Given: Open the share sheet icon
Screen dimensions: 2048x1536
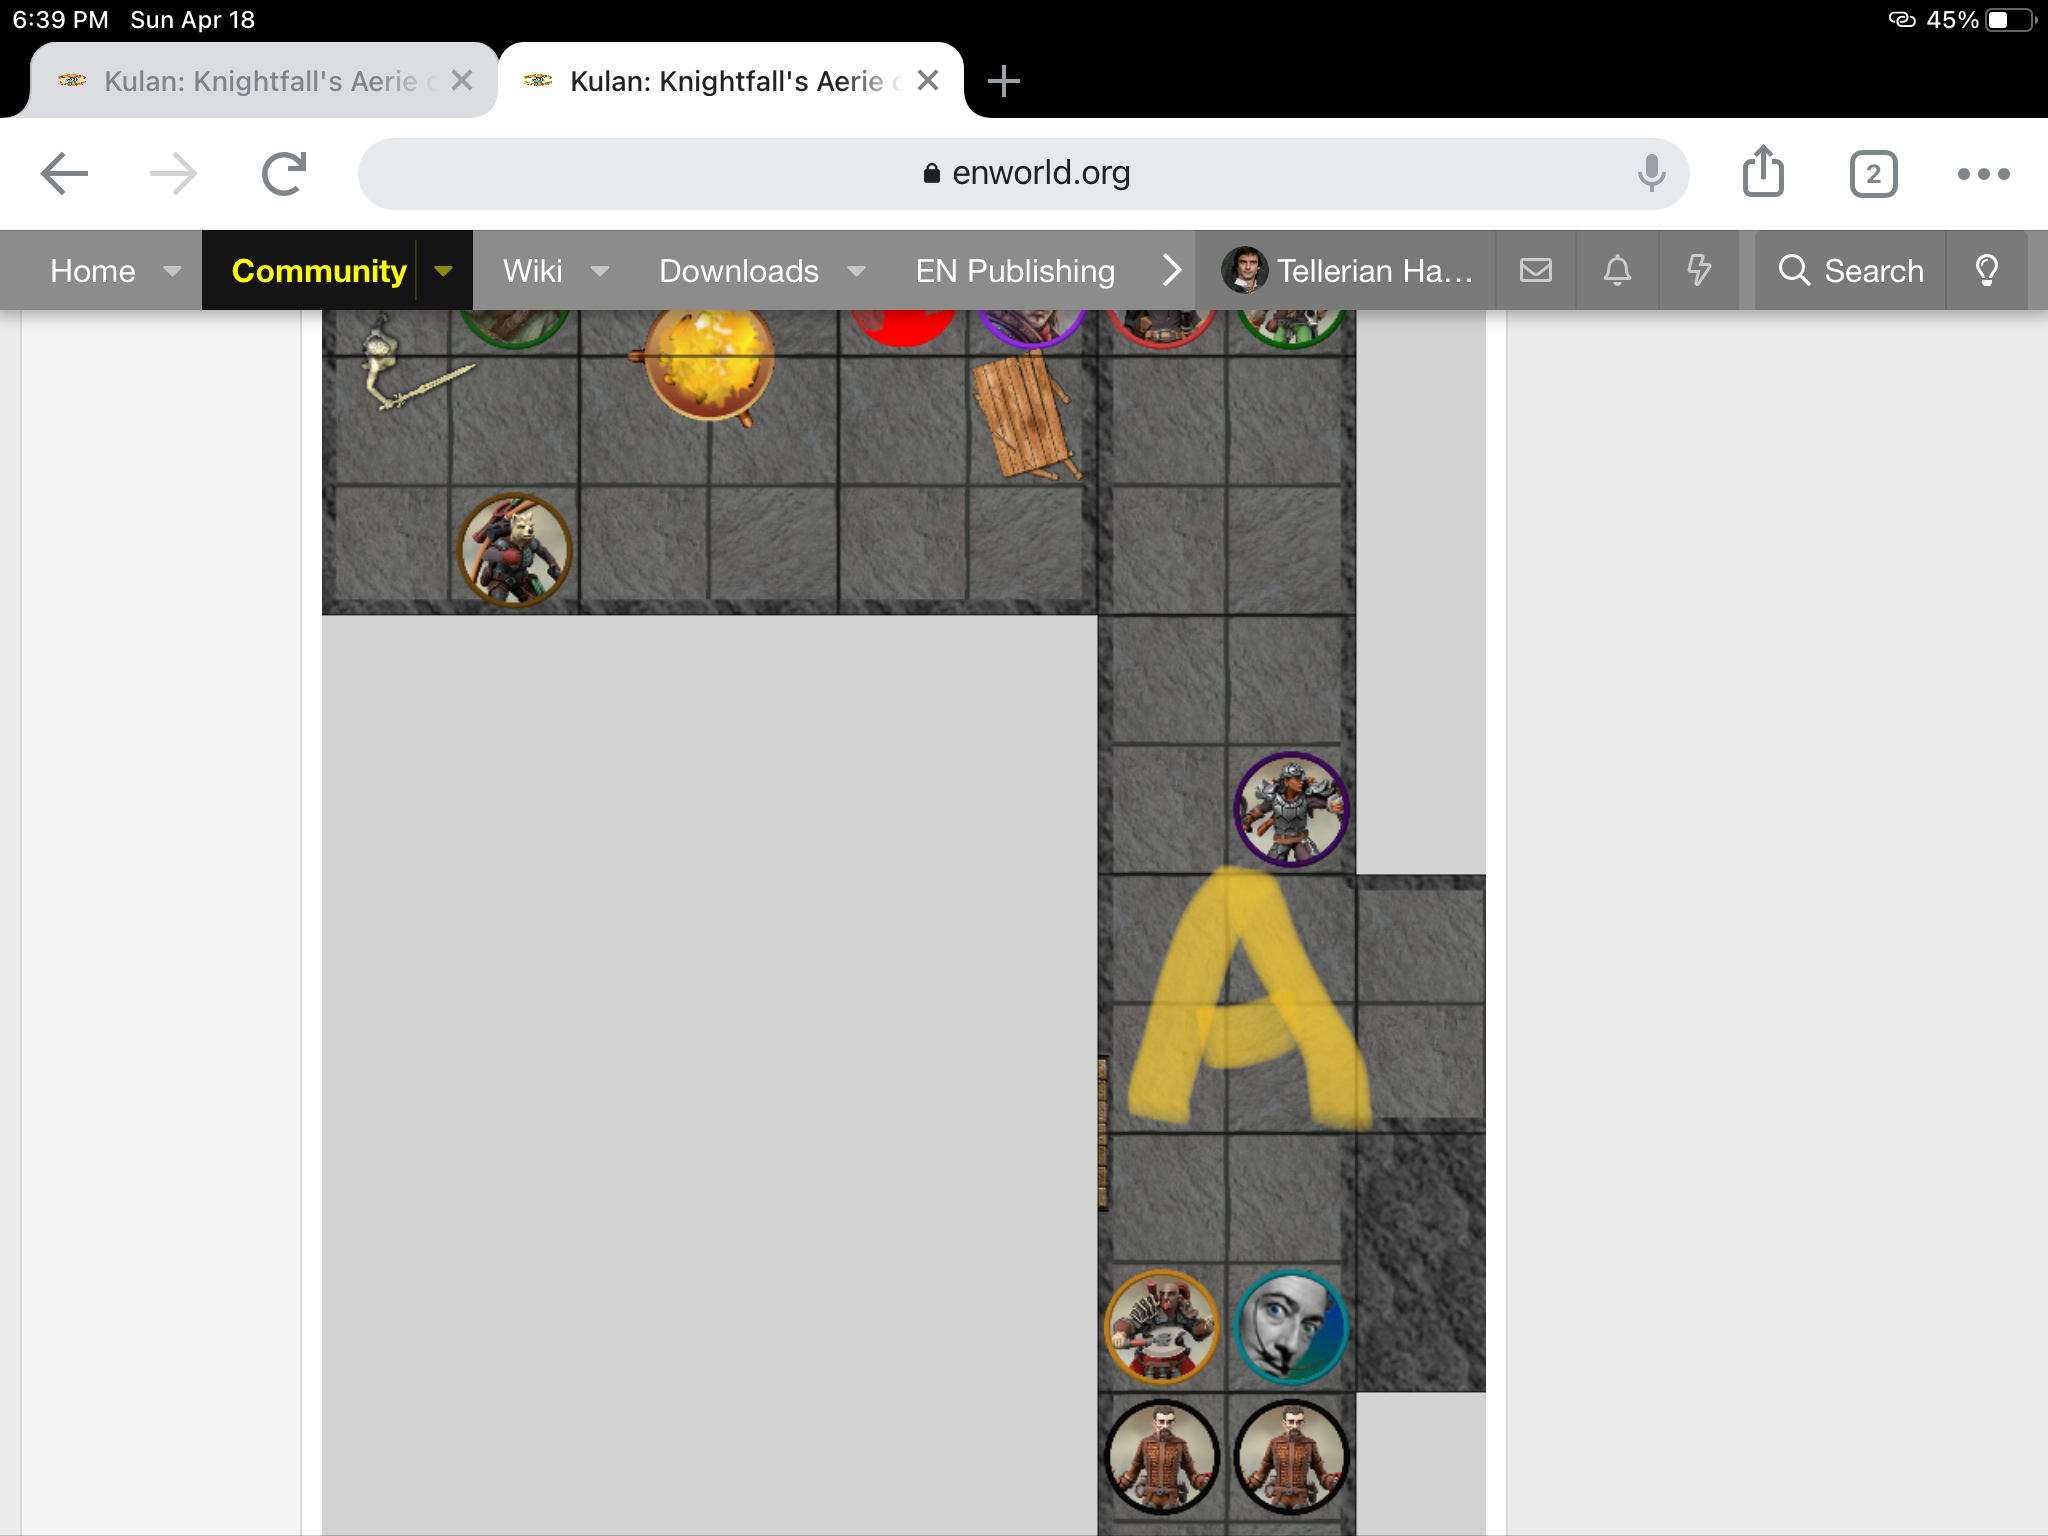Looking at the screenshot, I should (x=1763, y=172).
